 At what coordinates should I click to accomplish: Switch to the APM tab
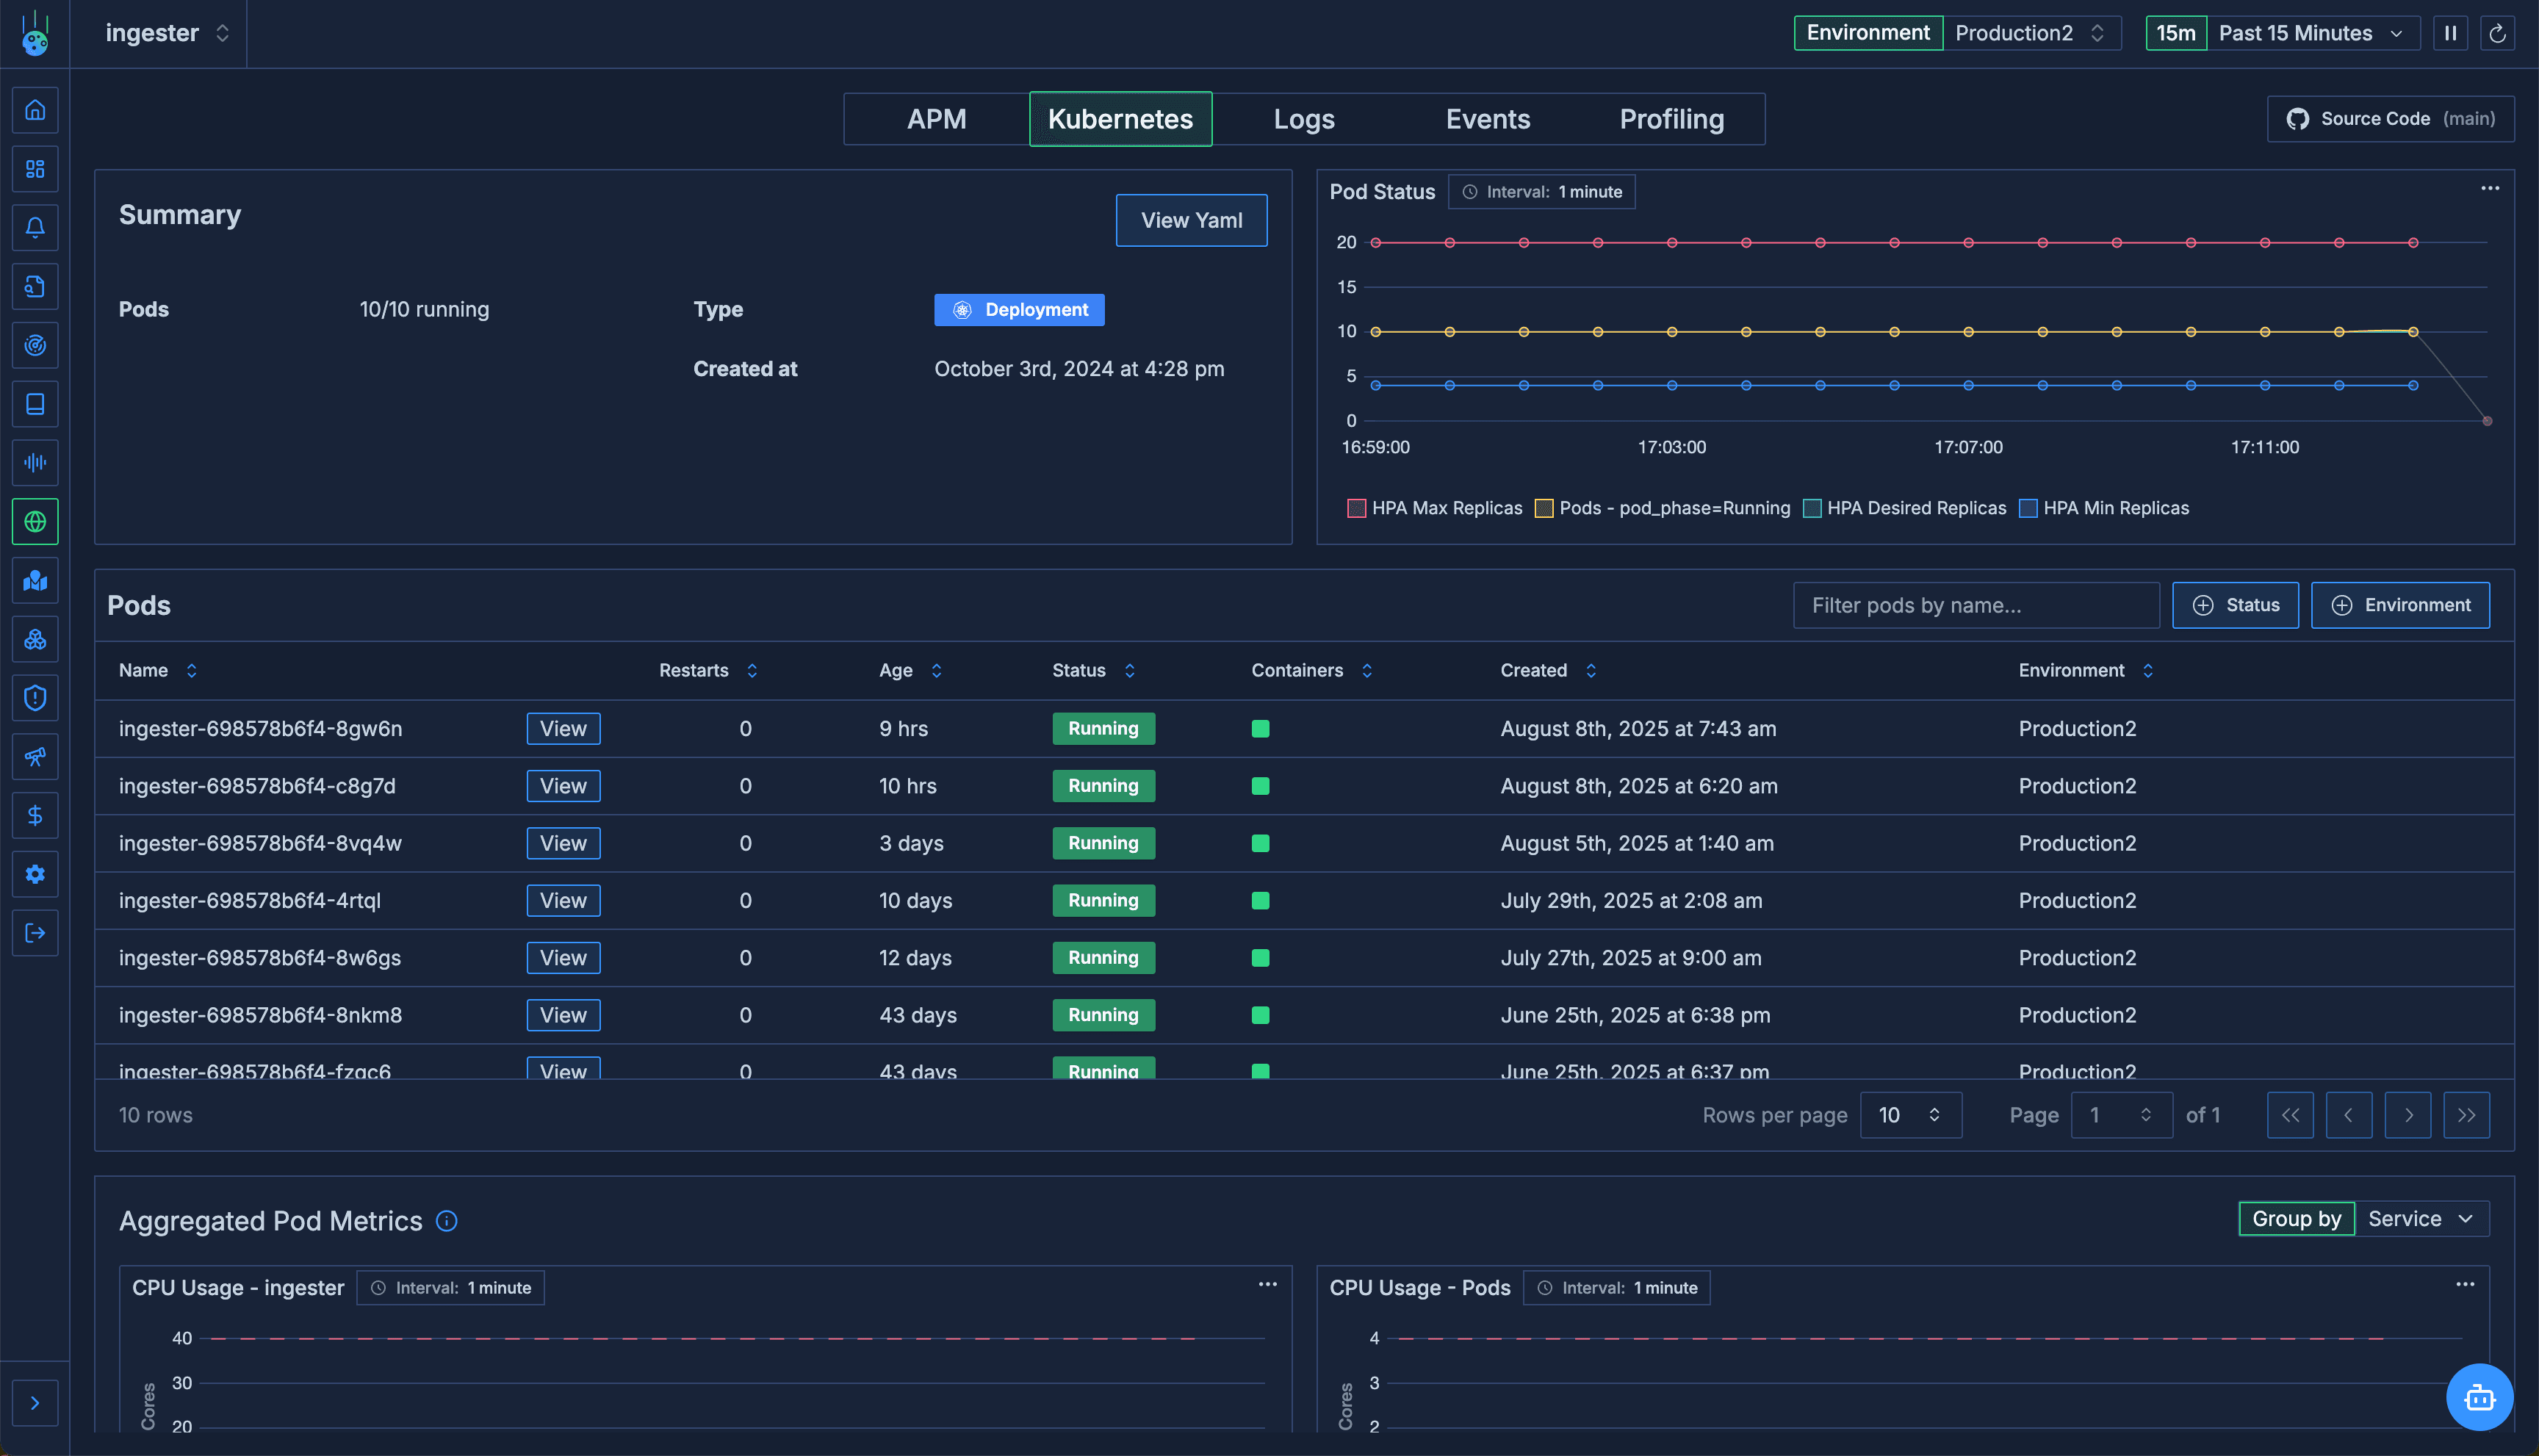click(x=936, y=119)
